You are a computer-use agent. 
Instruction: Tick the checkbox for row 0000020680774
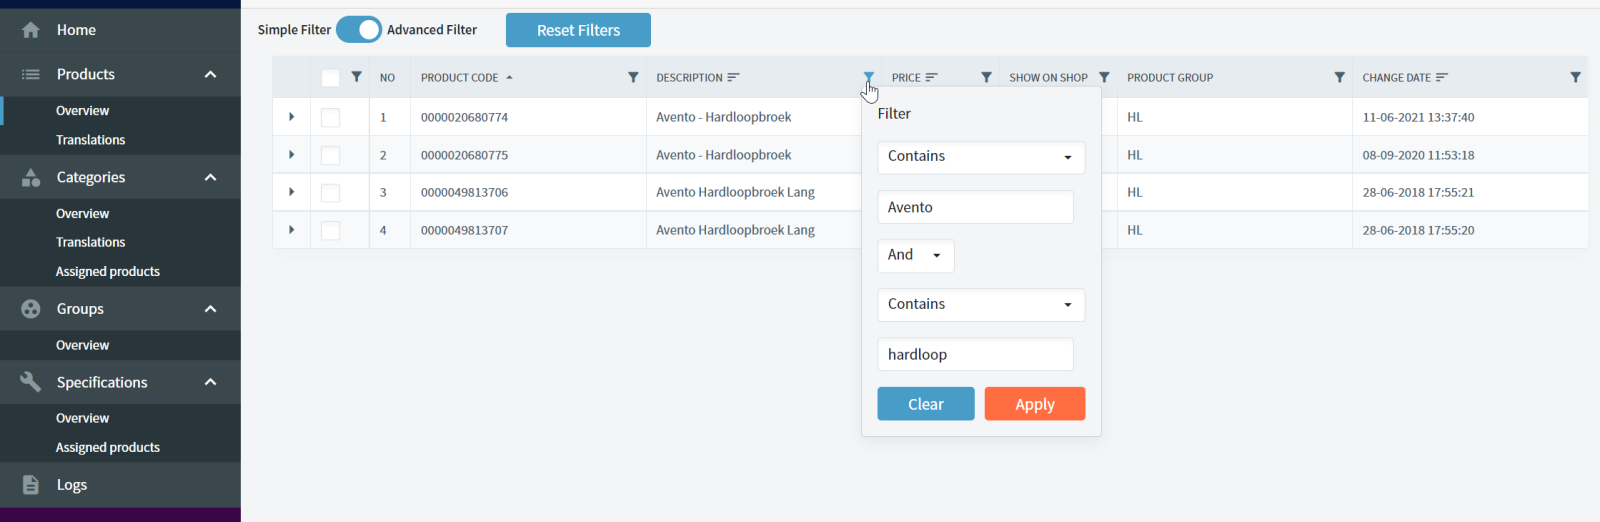coord(330,117)
